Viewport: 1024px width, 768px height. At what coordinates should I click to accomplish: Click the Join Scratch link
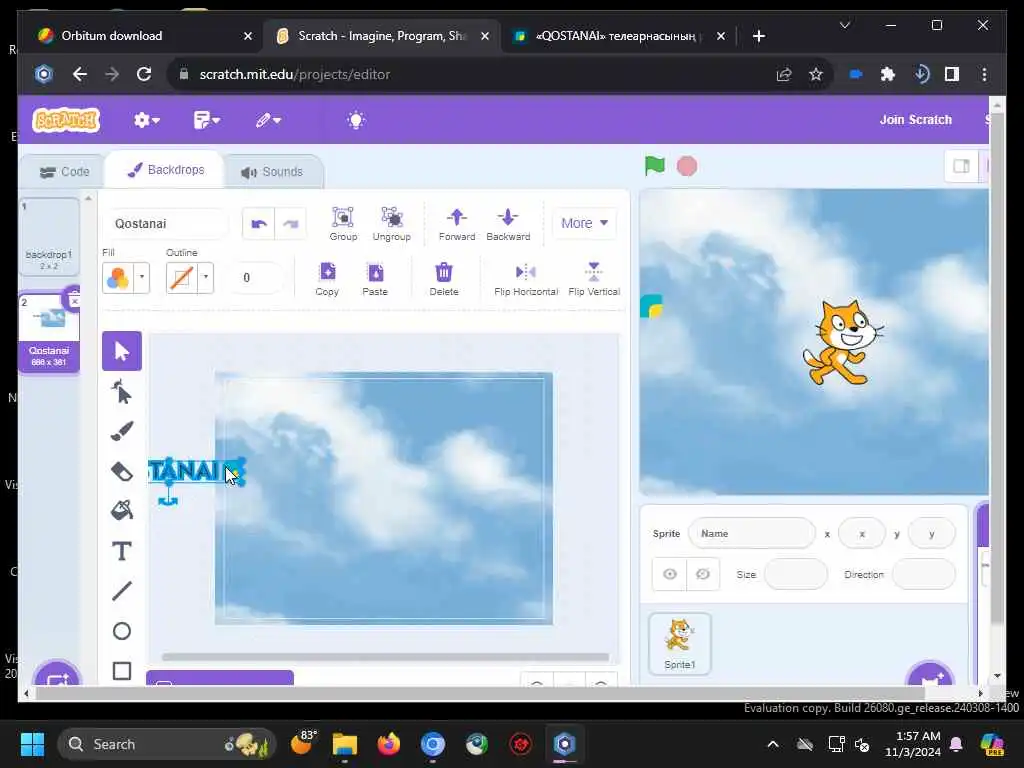915,120
